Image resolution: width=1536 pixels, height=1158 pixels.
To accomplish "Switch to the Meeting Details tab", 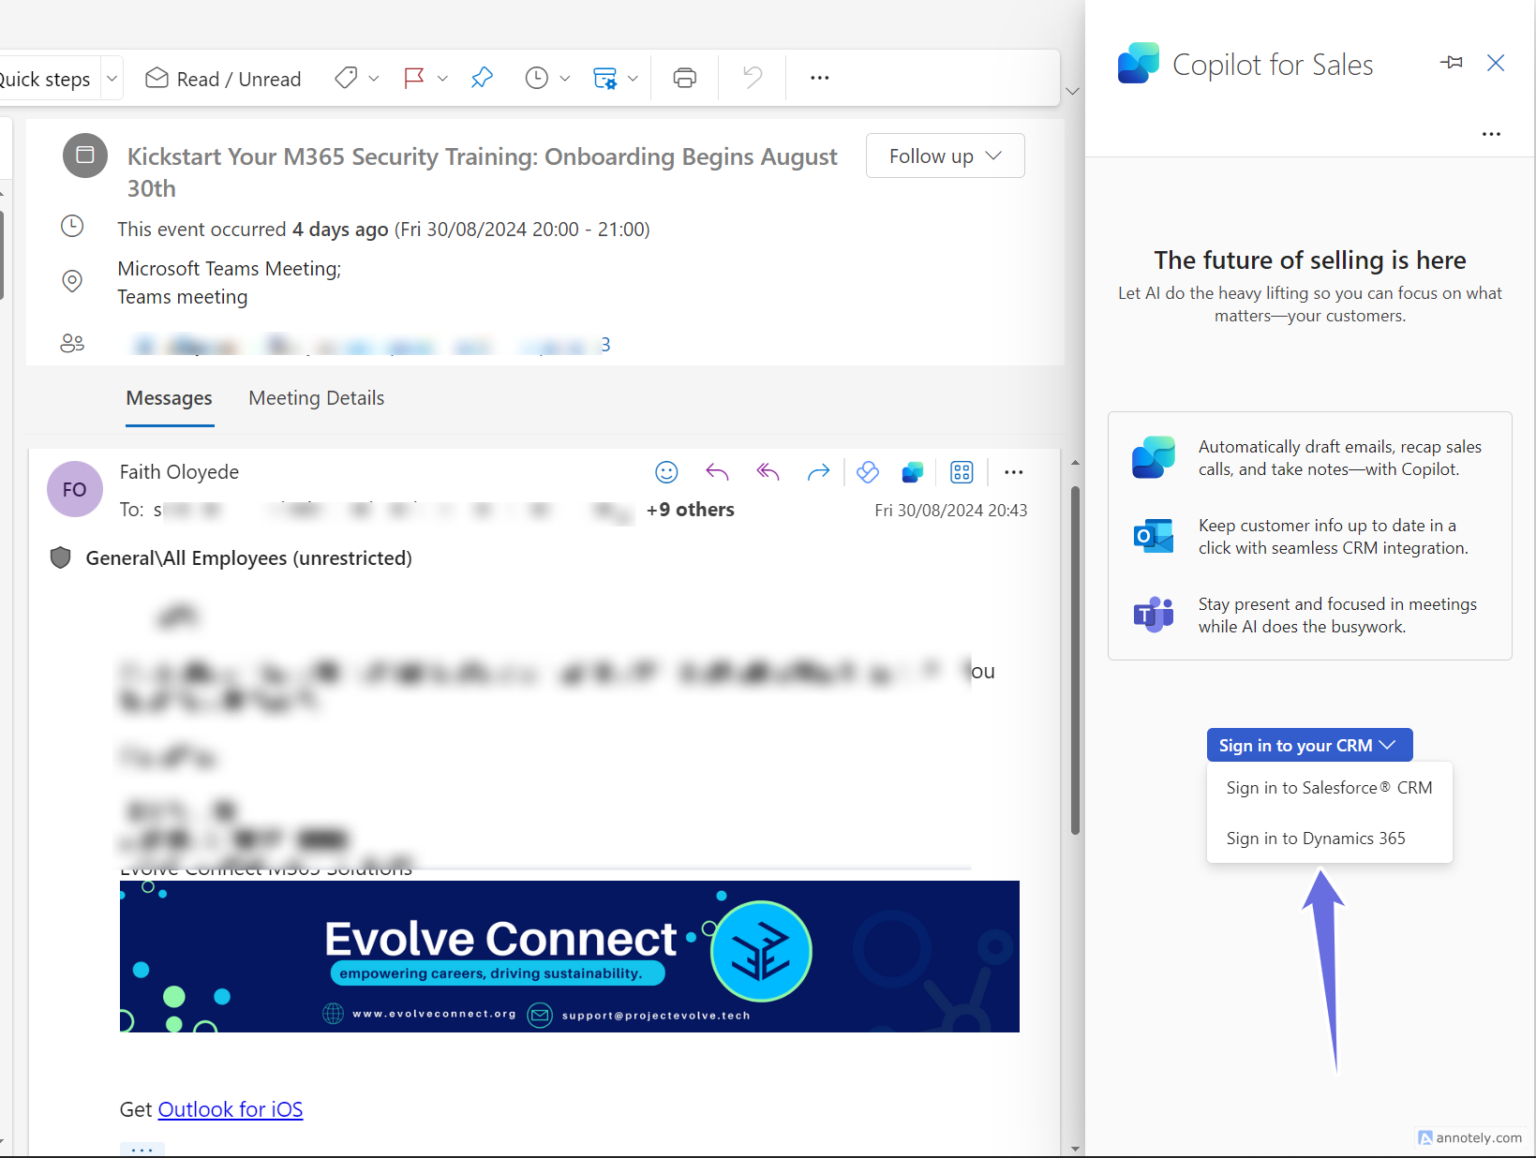I will [x=316, y=398].
